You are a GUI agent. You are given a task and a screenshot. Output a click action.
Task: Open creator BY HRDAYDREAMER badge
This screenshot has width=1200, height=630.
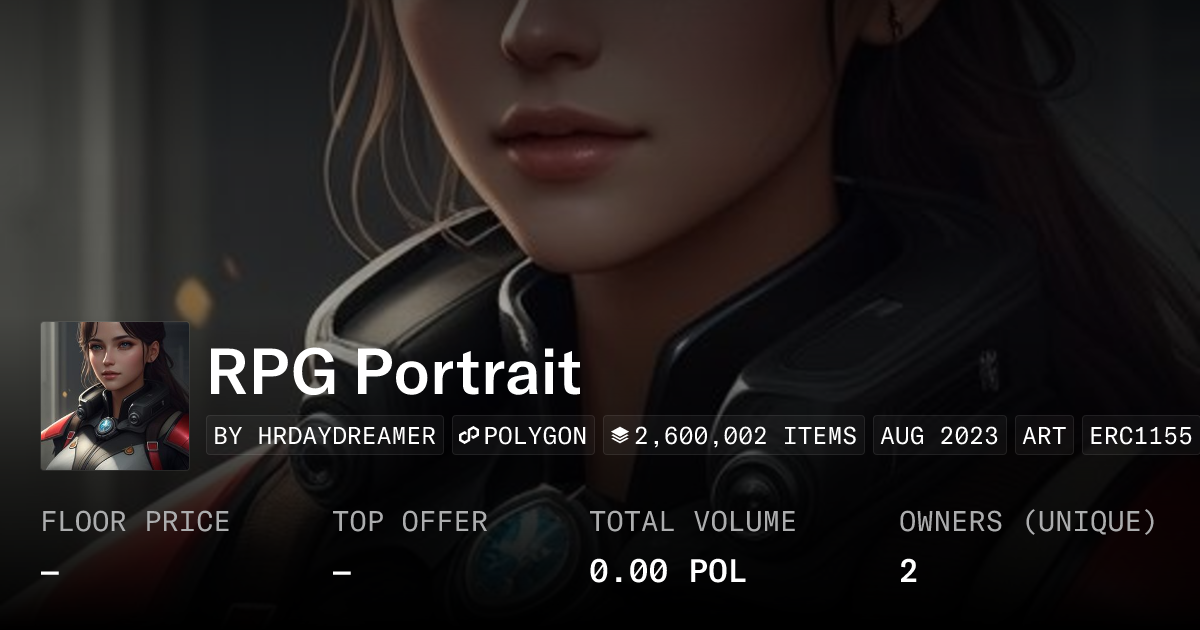click(x=325, y=436)
